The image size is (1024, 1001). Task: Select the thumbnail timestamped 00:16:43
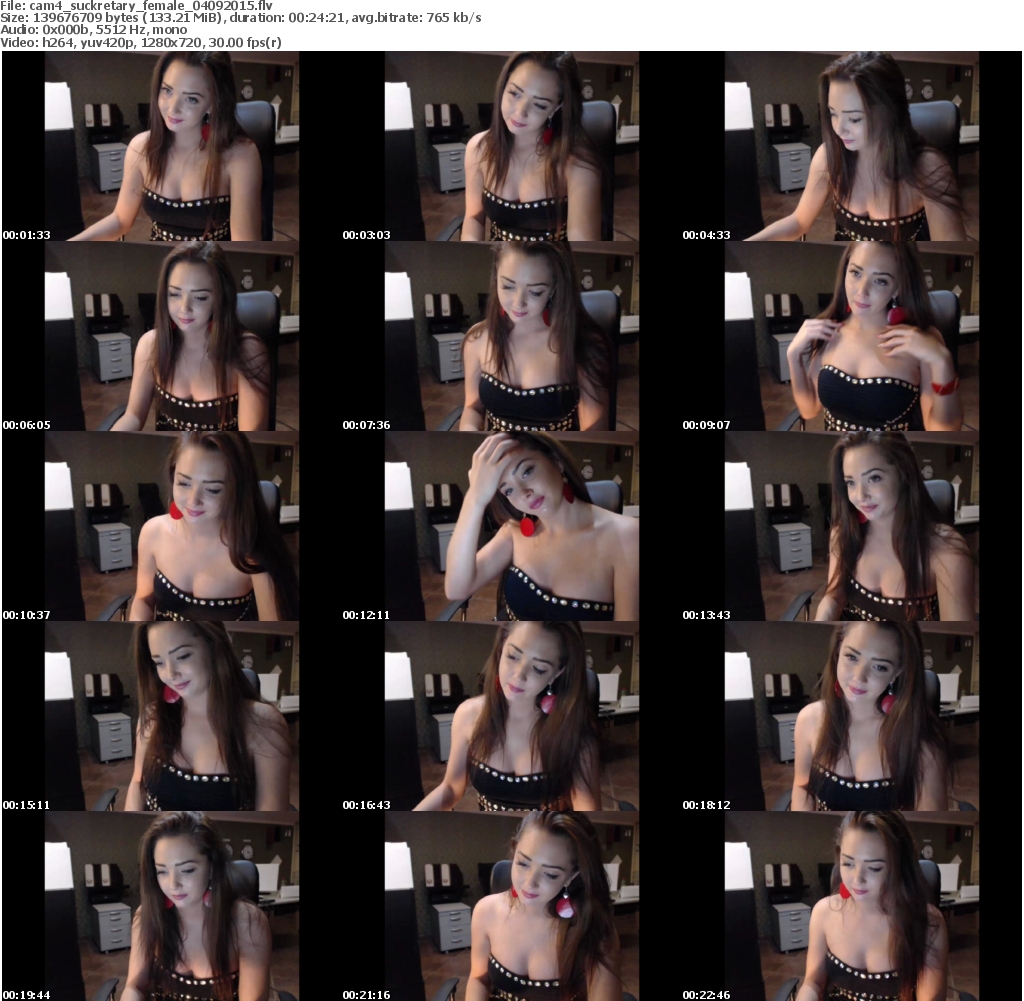pyautogui.click(x=511, y=717)
